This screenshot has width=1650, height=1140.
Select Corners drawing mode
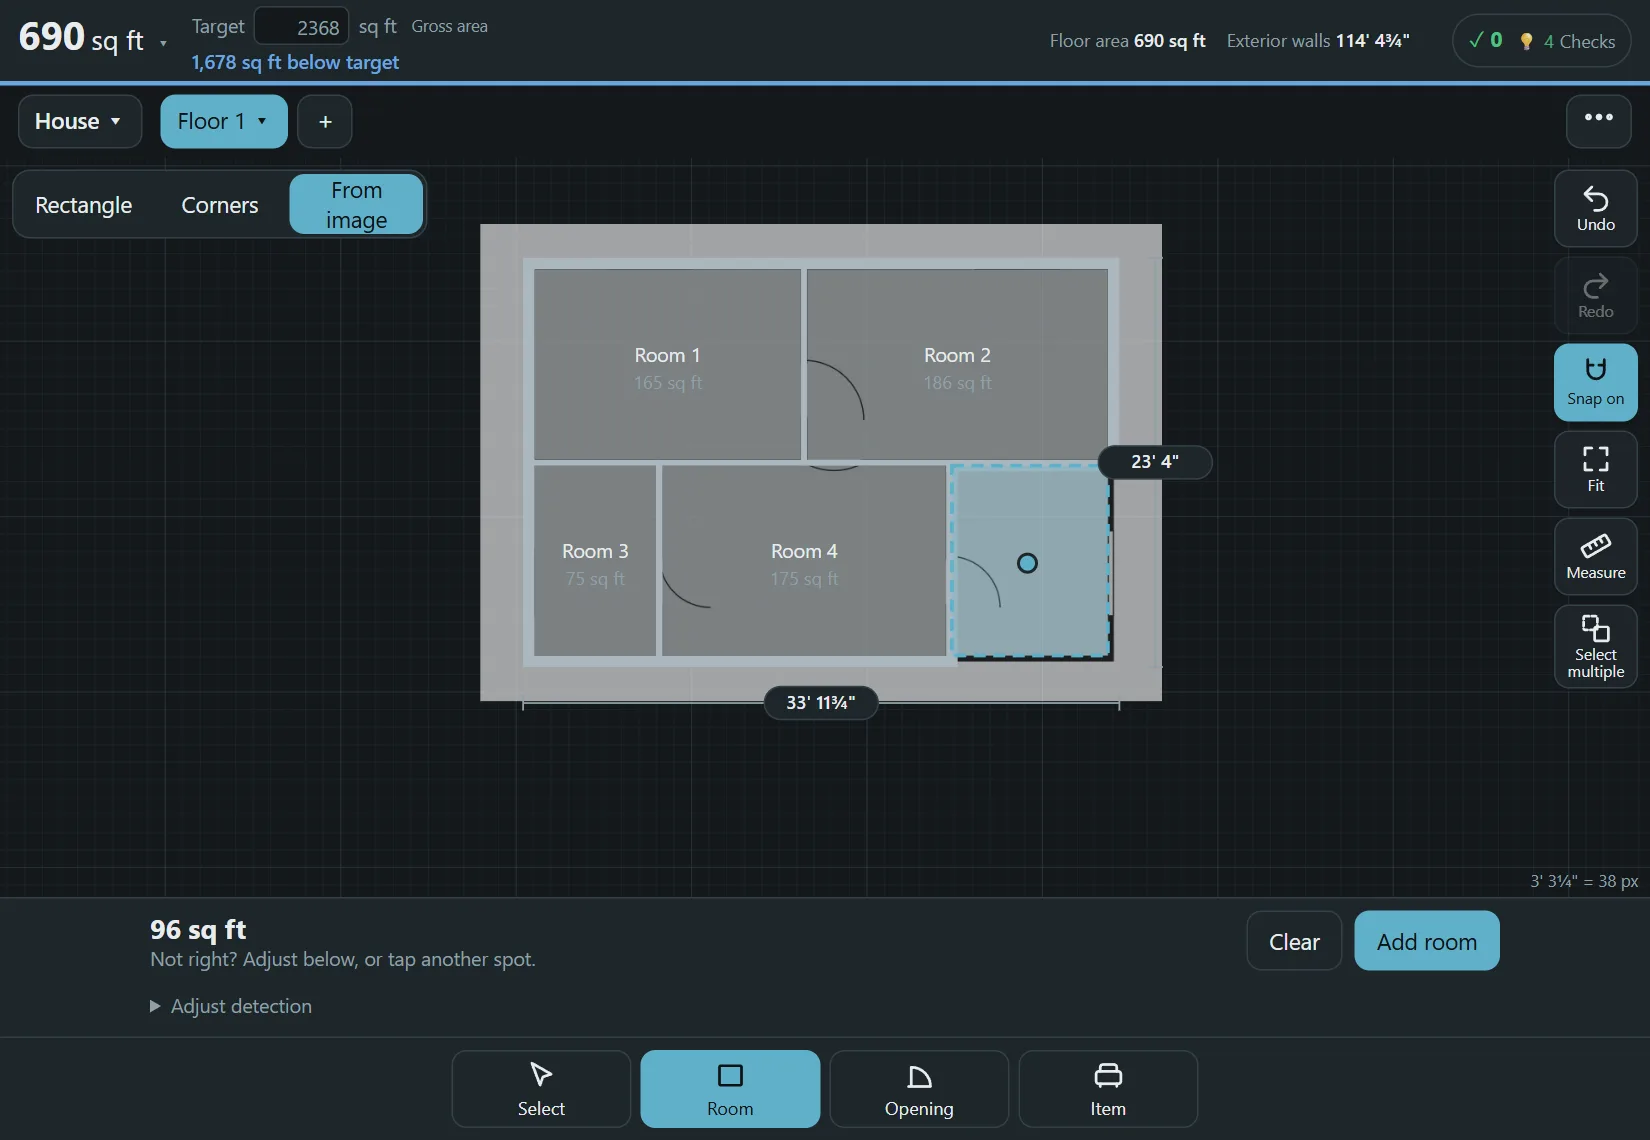click(220, 205)
